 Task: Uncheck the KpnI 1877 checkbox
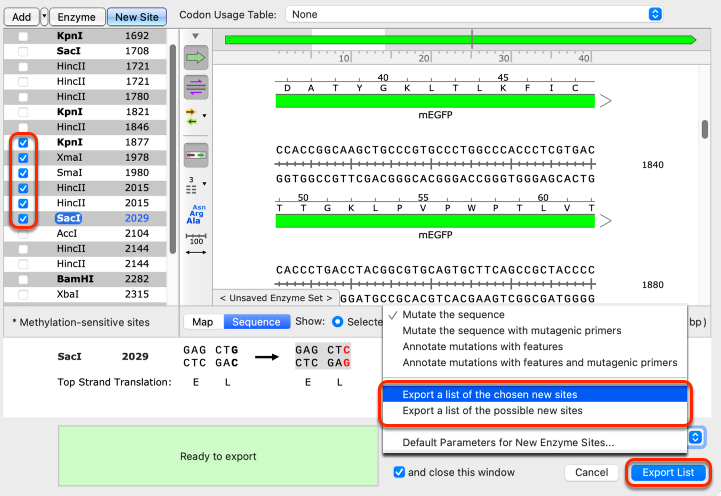click(x=23, y=143)
